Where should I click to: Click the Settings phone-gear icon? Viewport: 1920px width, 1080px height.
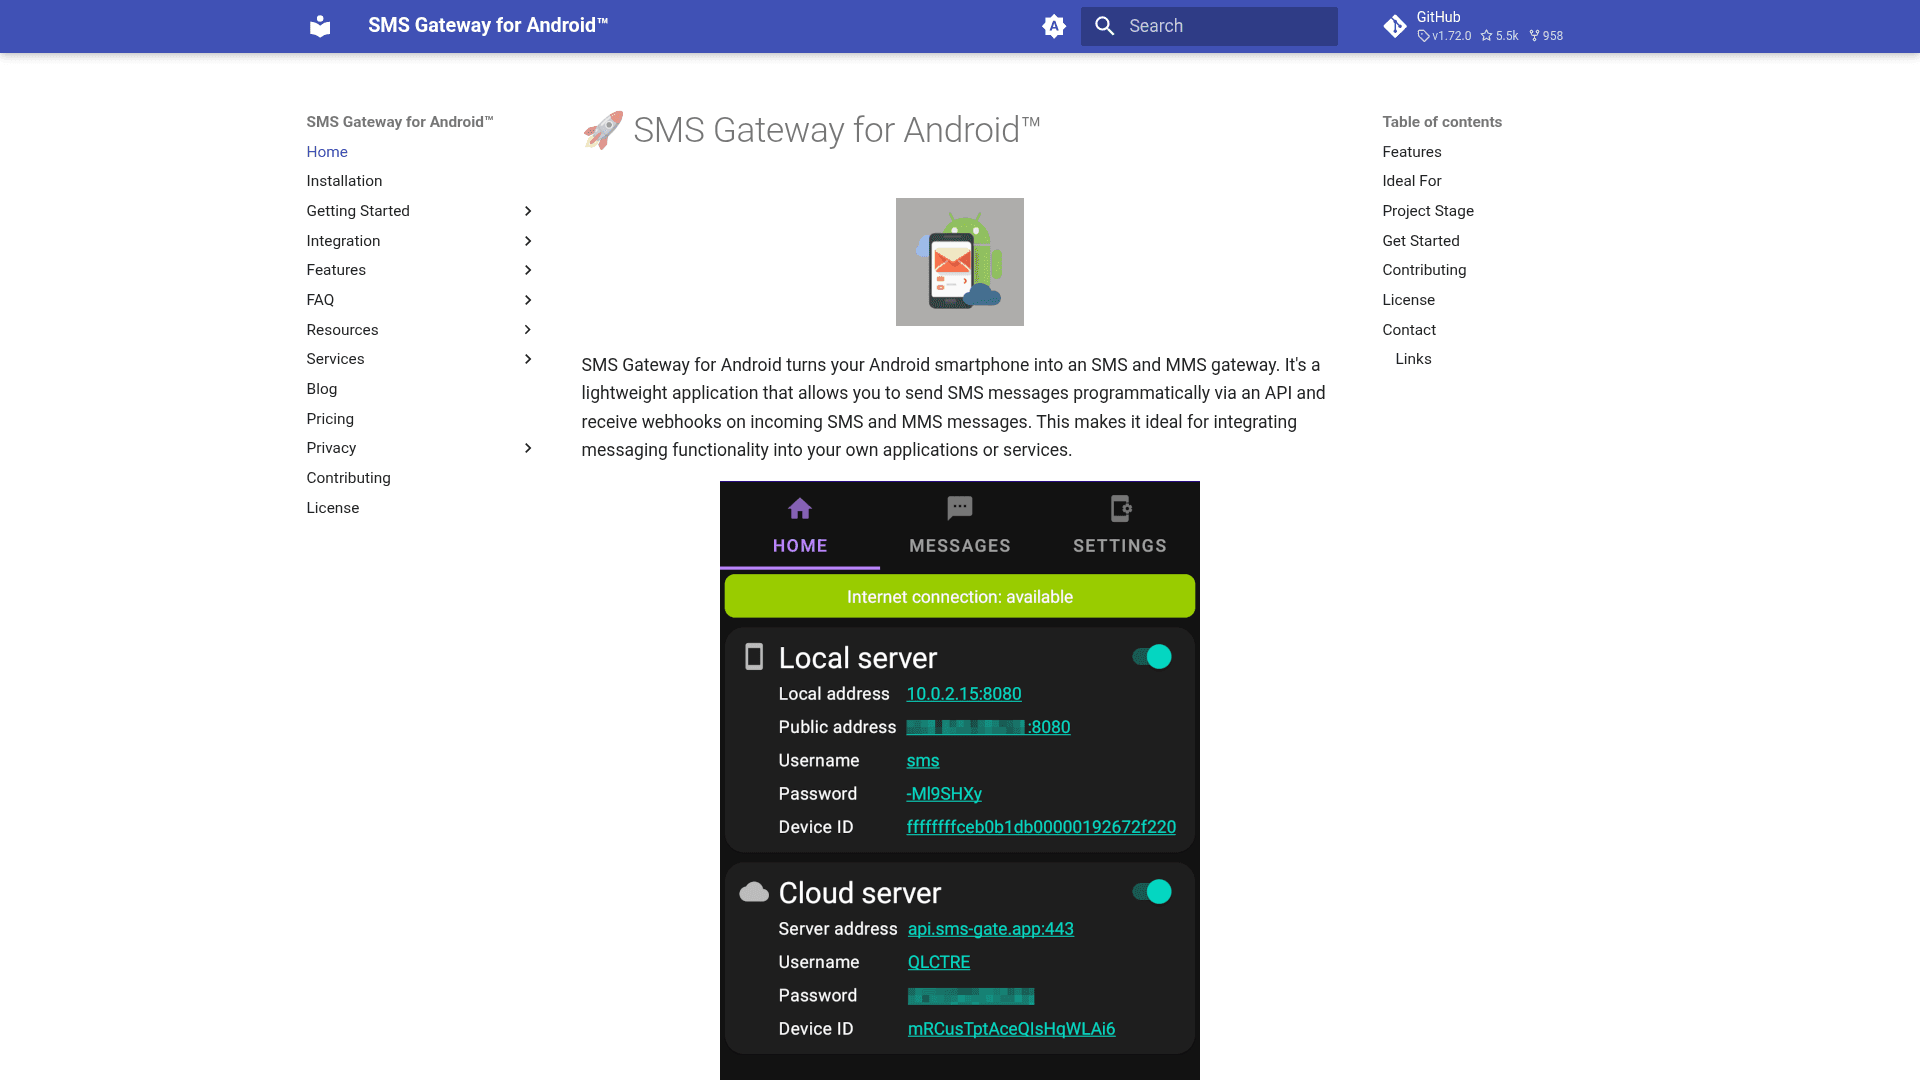(1120, 509)
